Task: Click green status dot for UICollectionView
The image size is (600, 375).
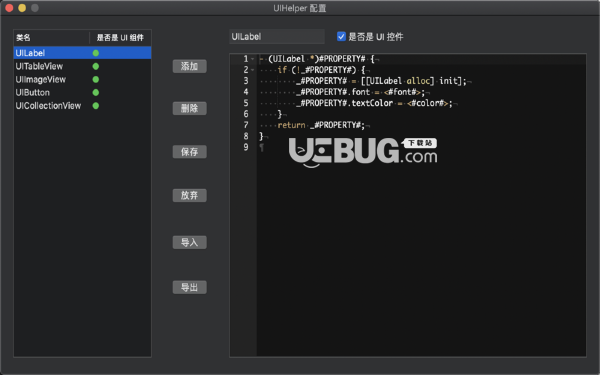Action: click(x=96, y=106)
